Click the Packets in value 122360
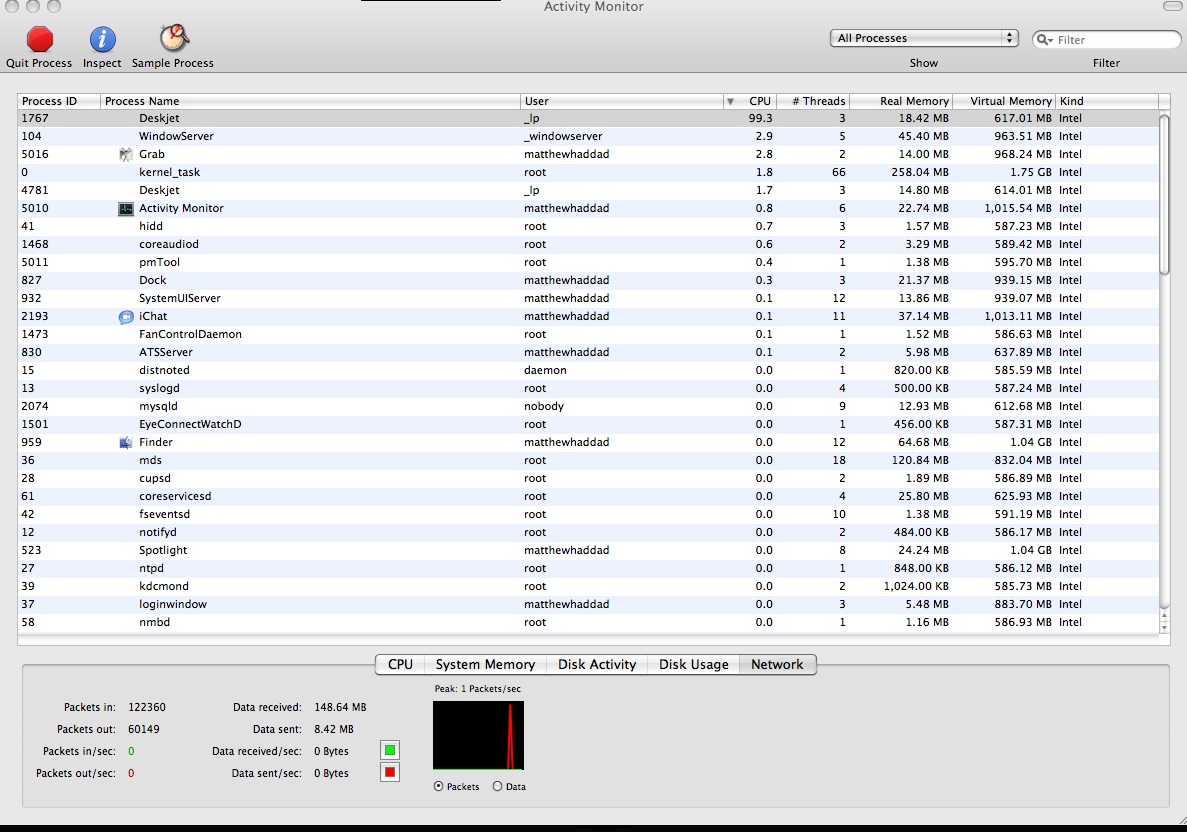Screen dimensions: 1187x832 (147, 708)
